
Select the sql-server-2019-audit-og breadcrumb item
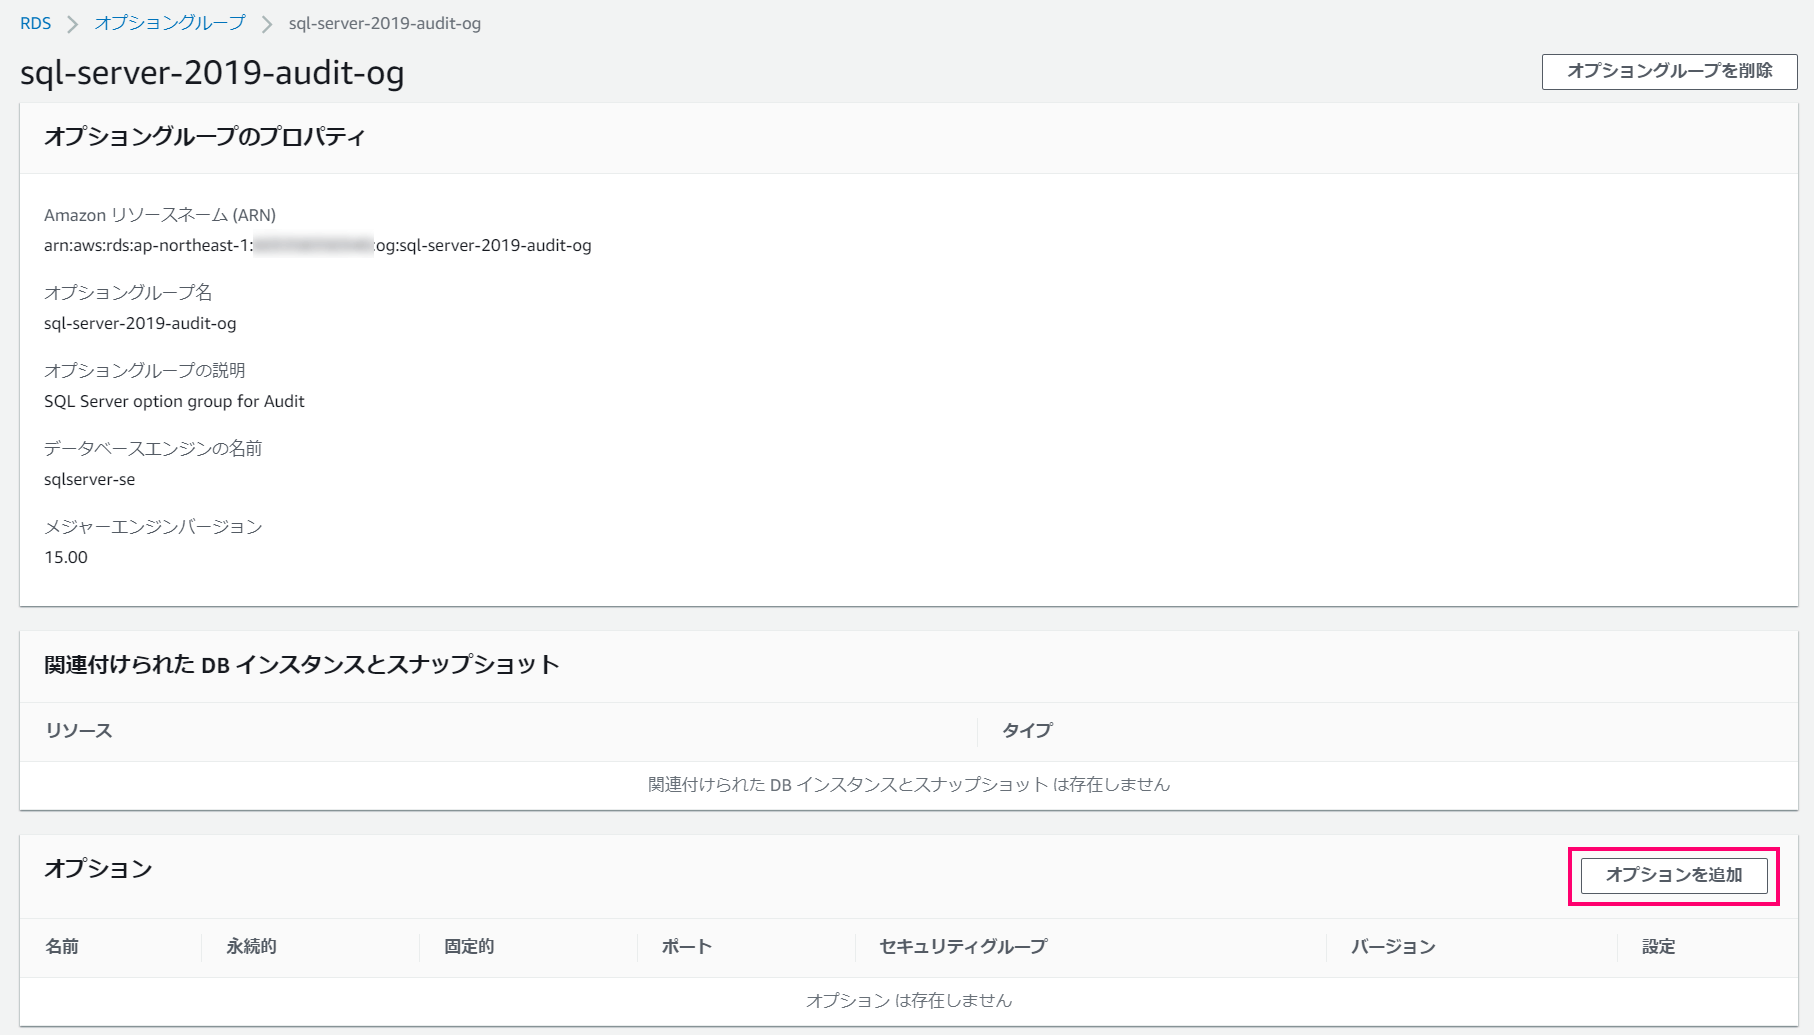pyautogui.click(x=383, y=22)
